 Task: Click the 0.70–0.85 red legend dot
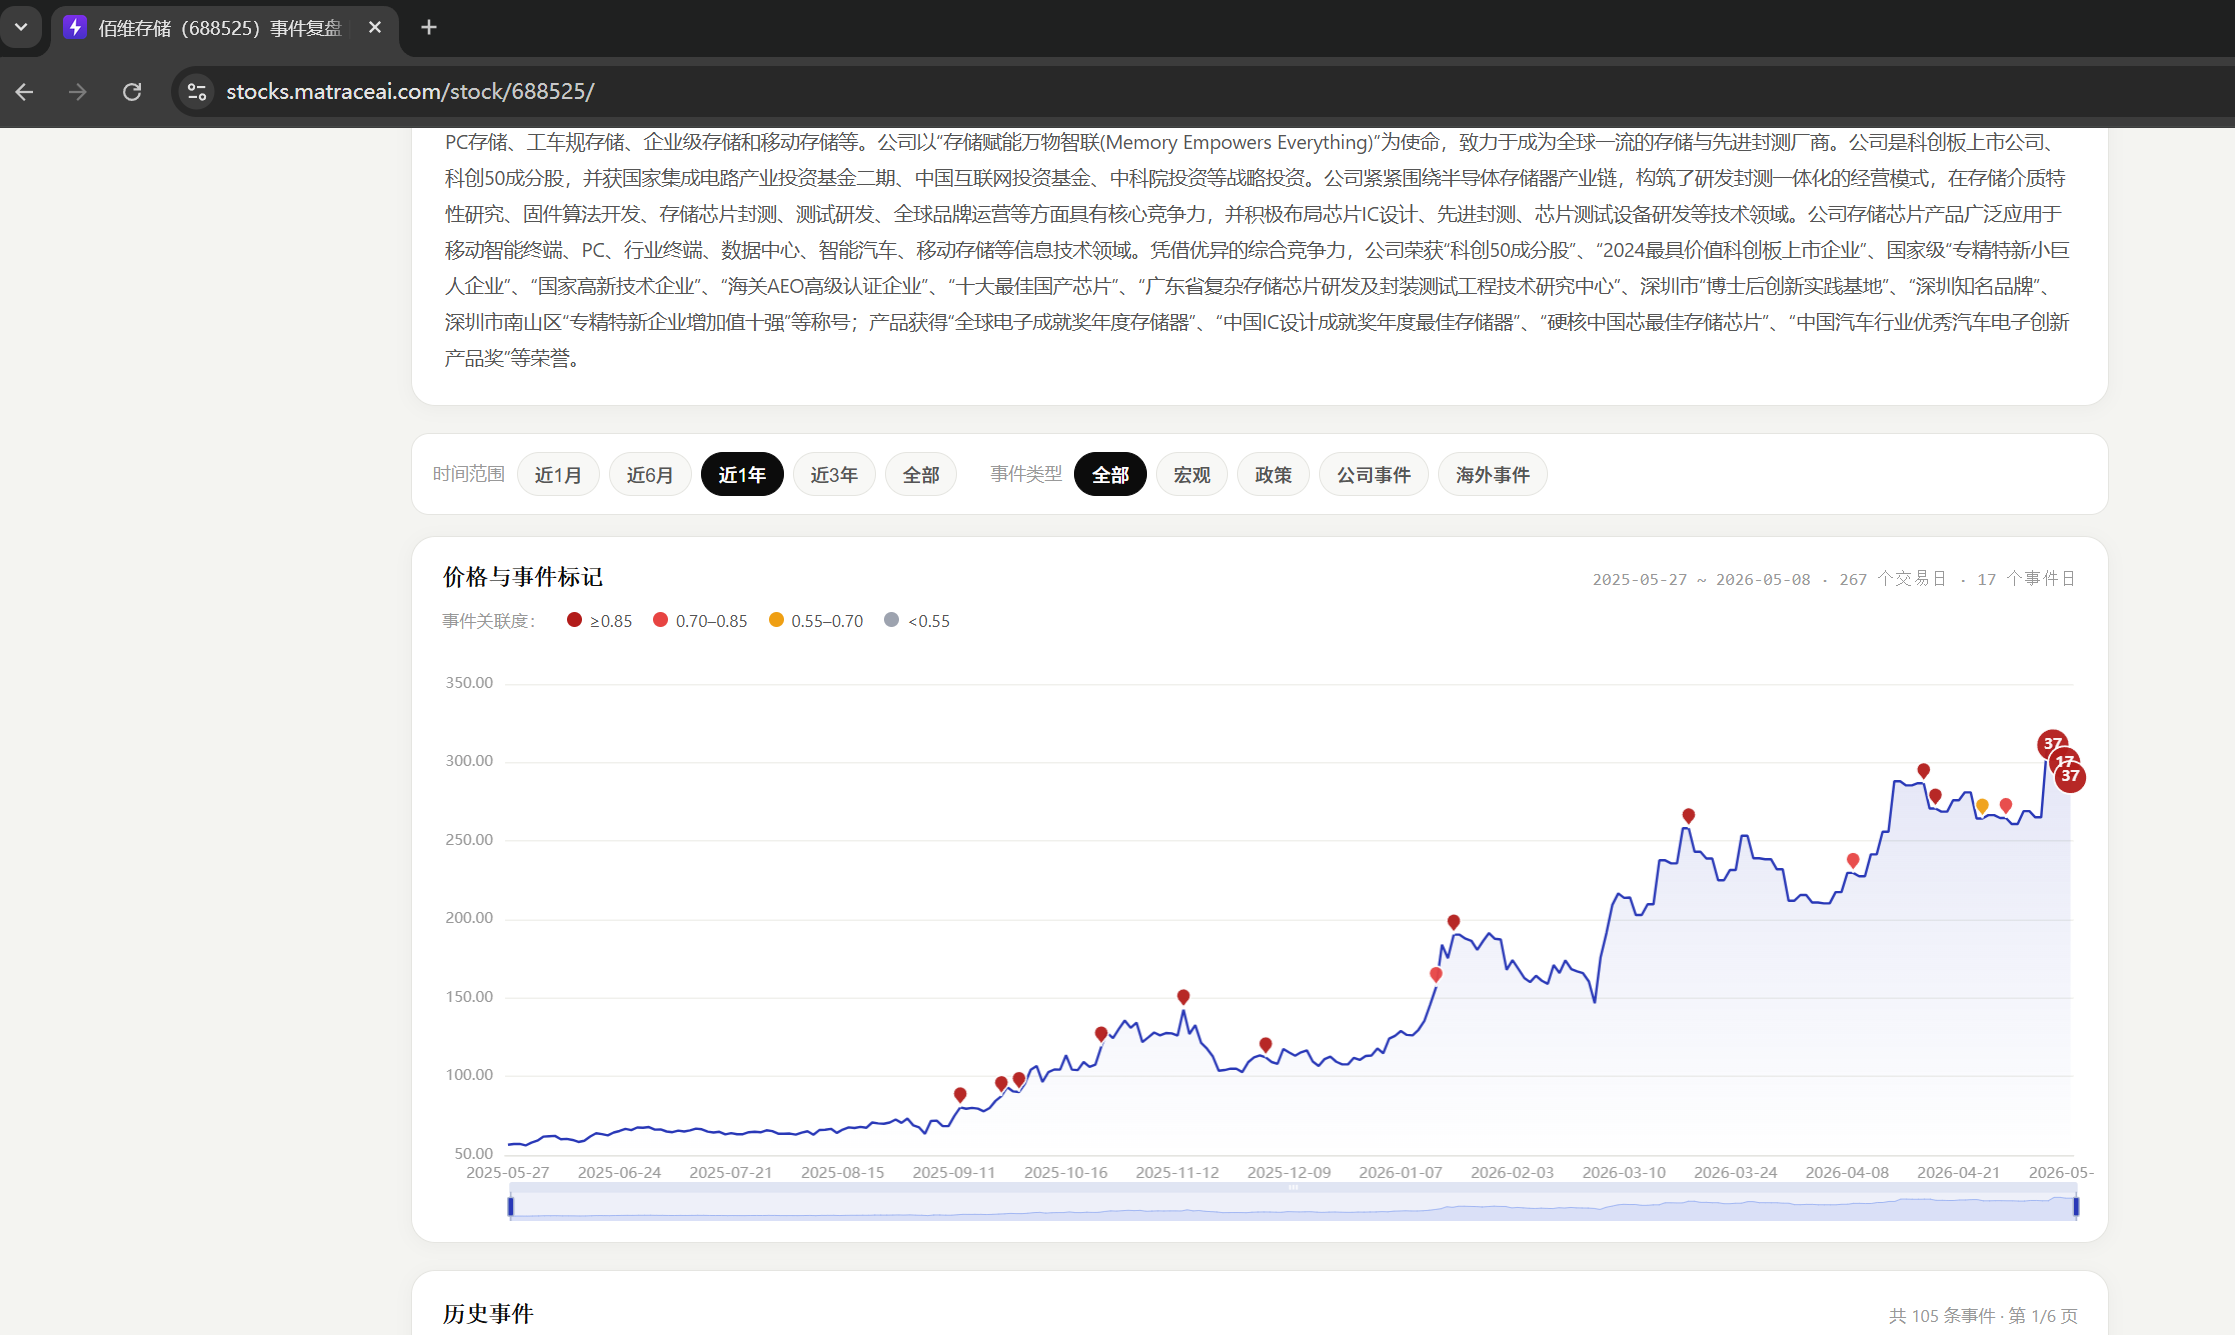[x=660, y=620]
